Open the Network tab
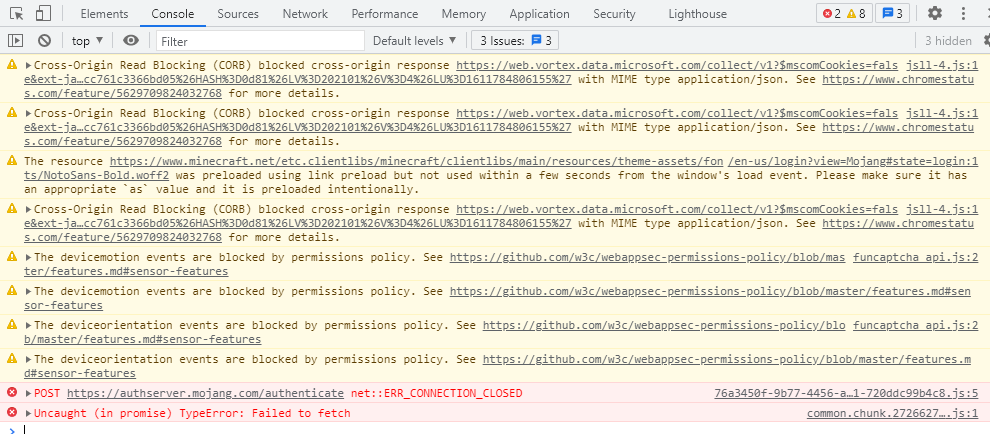This screenshot has width=990, height=434. [305, 14]
